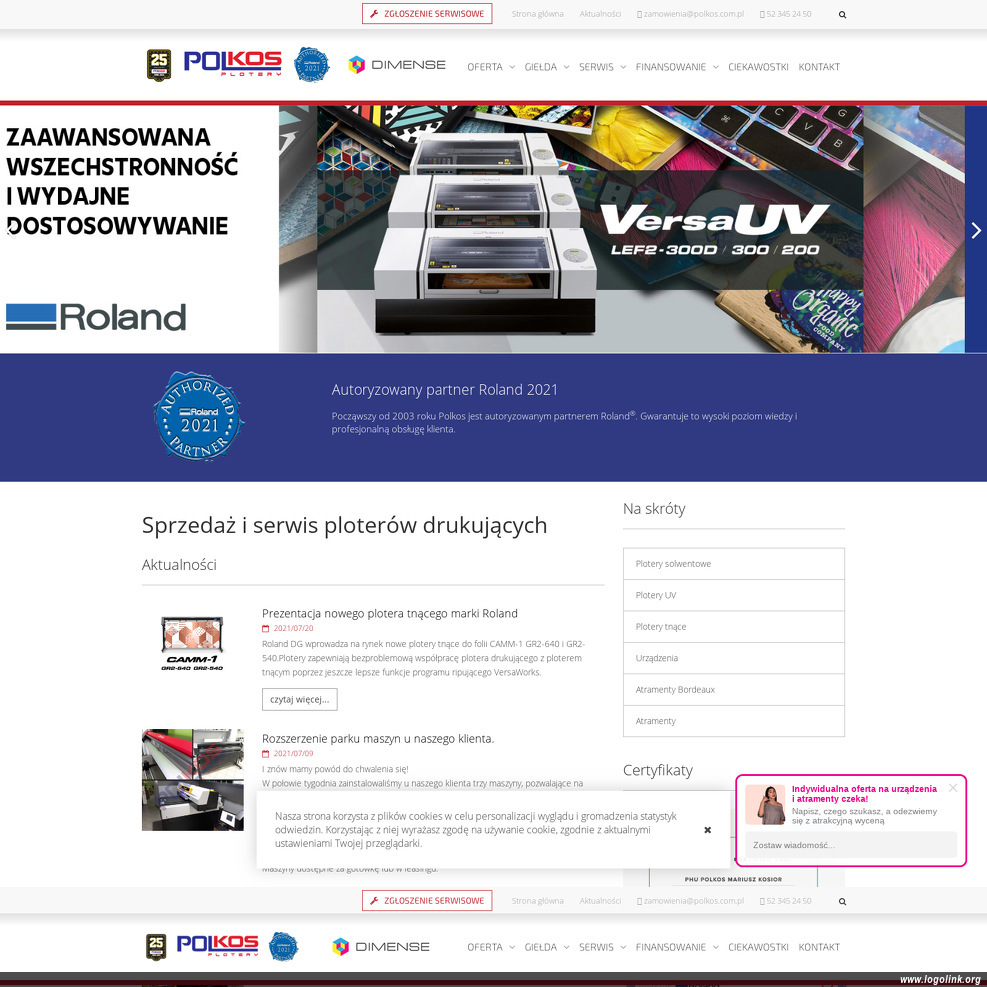Expand the GIEŁDA menu dropdown in the upper header

(547, 67)
